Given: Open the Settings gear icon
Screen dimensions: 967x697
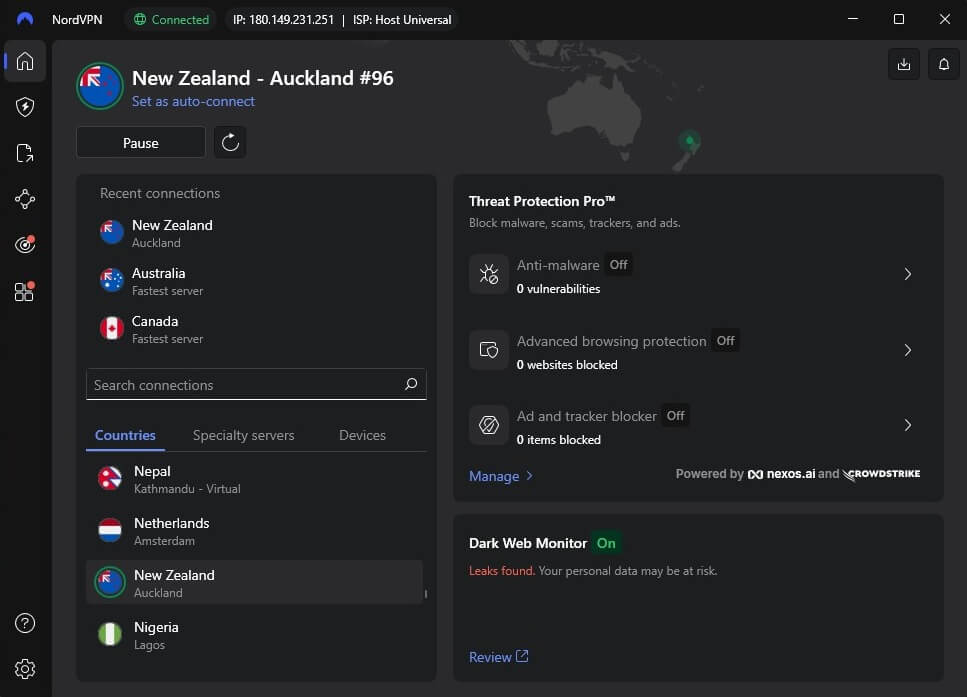Looking at the screenshot, I should click(25, 669).
